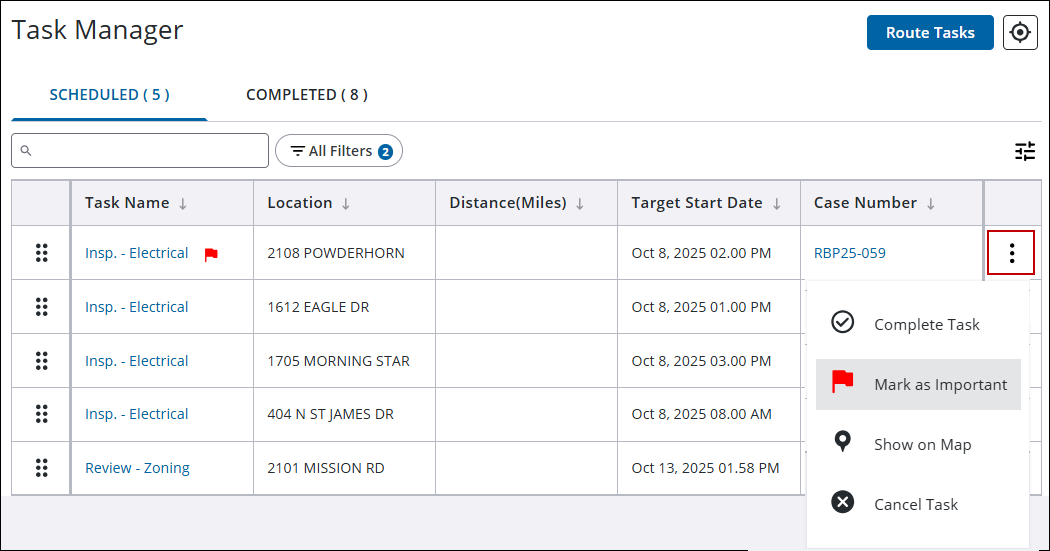Switch to the Completed tab
The image size is (1050, 551).
point(307,95)
